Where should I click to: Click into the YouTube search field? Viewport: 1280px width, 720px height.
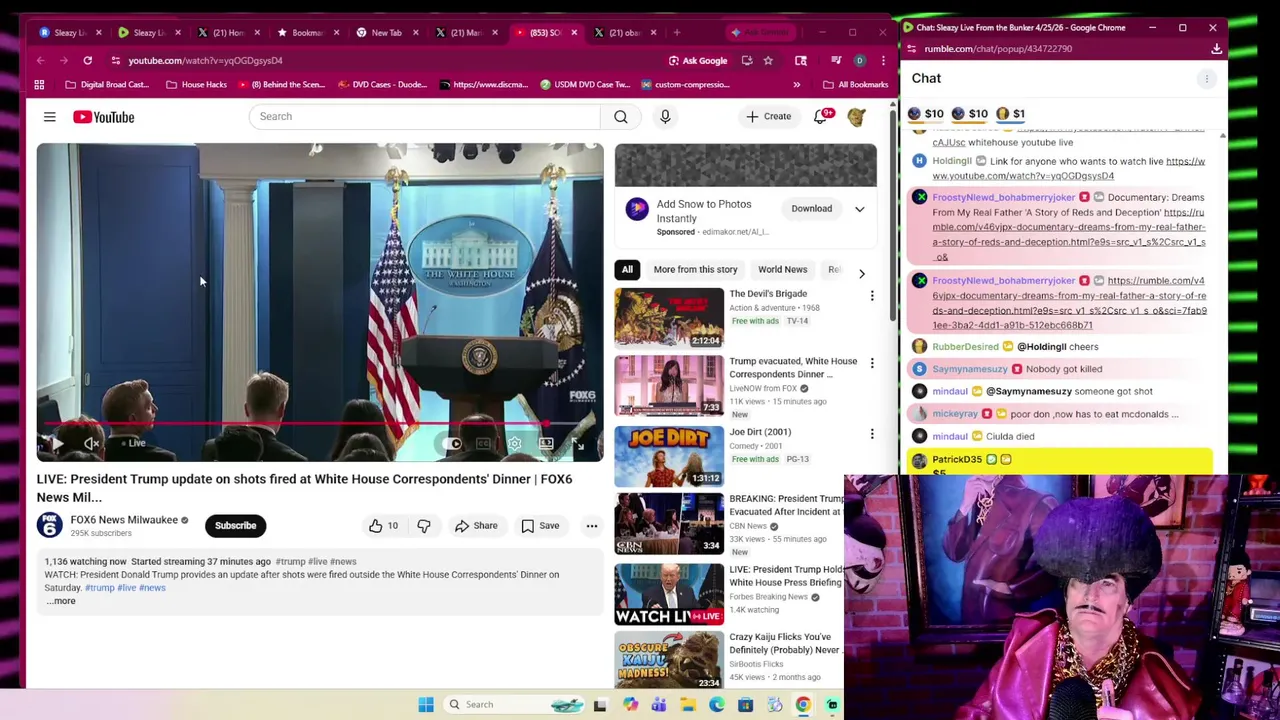(425, 117)
